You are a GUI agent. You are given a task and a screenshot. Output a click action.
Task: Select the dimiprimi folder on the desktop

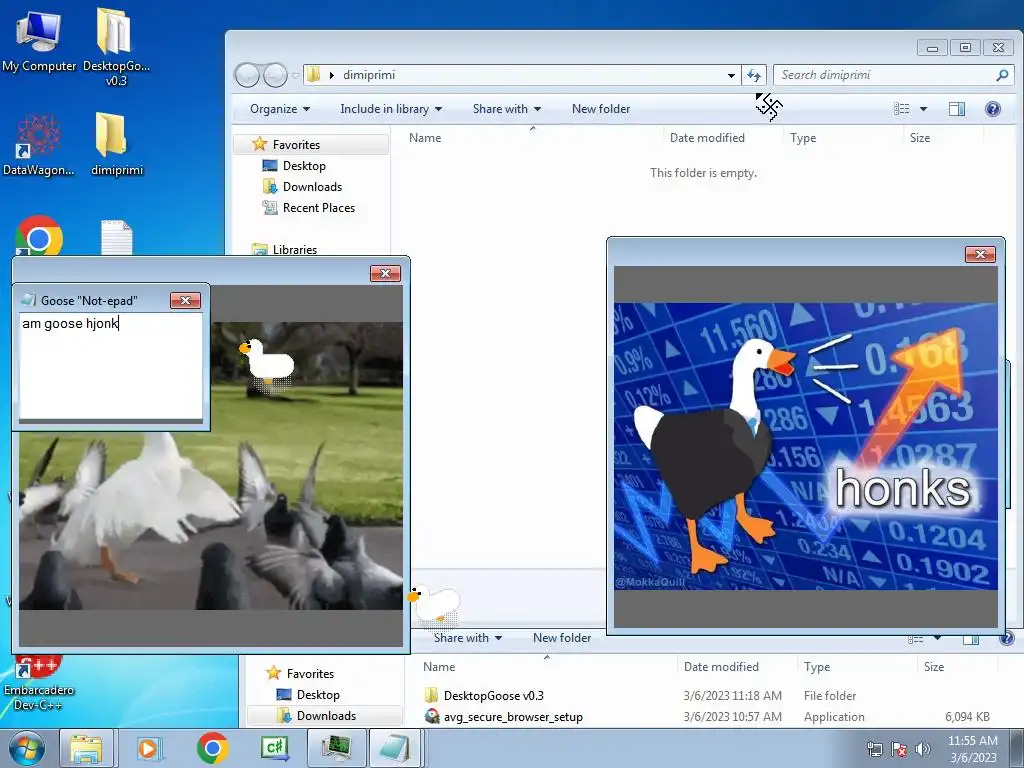tap(116, 145)
